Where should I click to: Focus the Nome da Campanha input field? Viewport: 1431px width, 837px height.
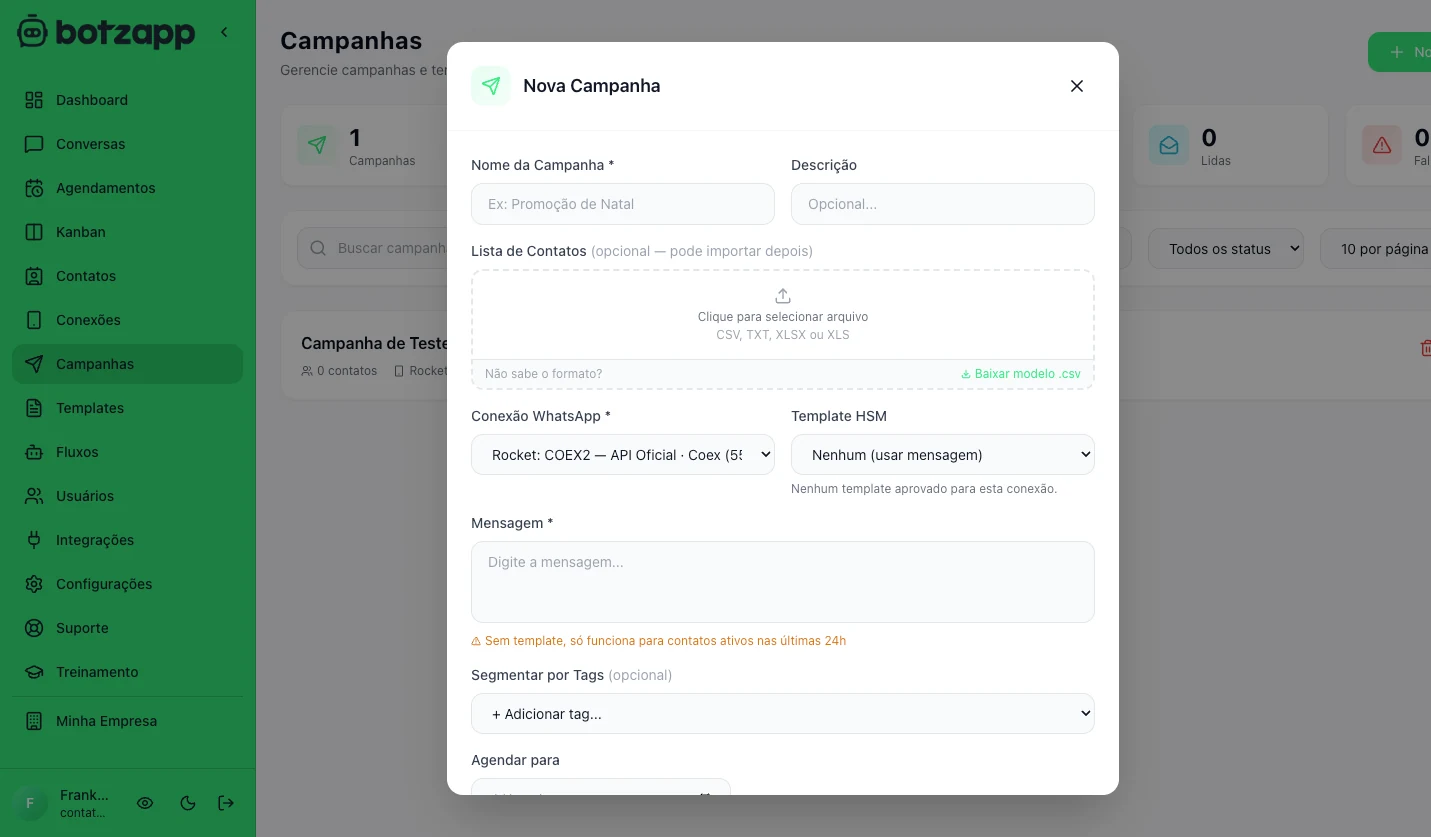(x=623, y=204)
